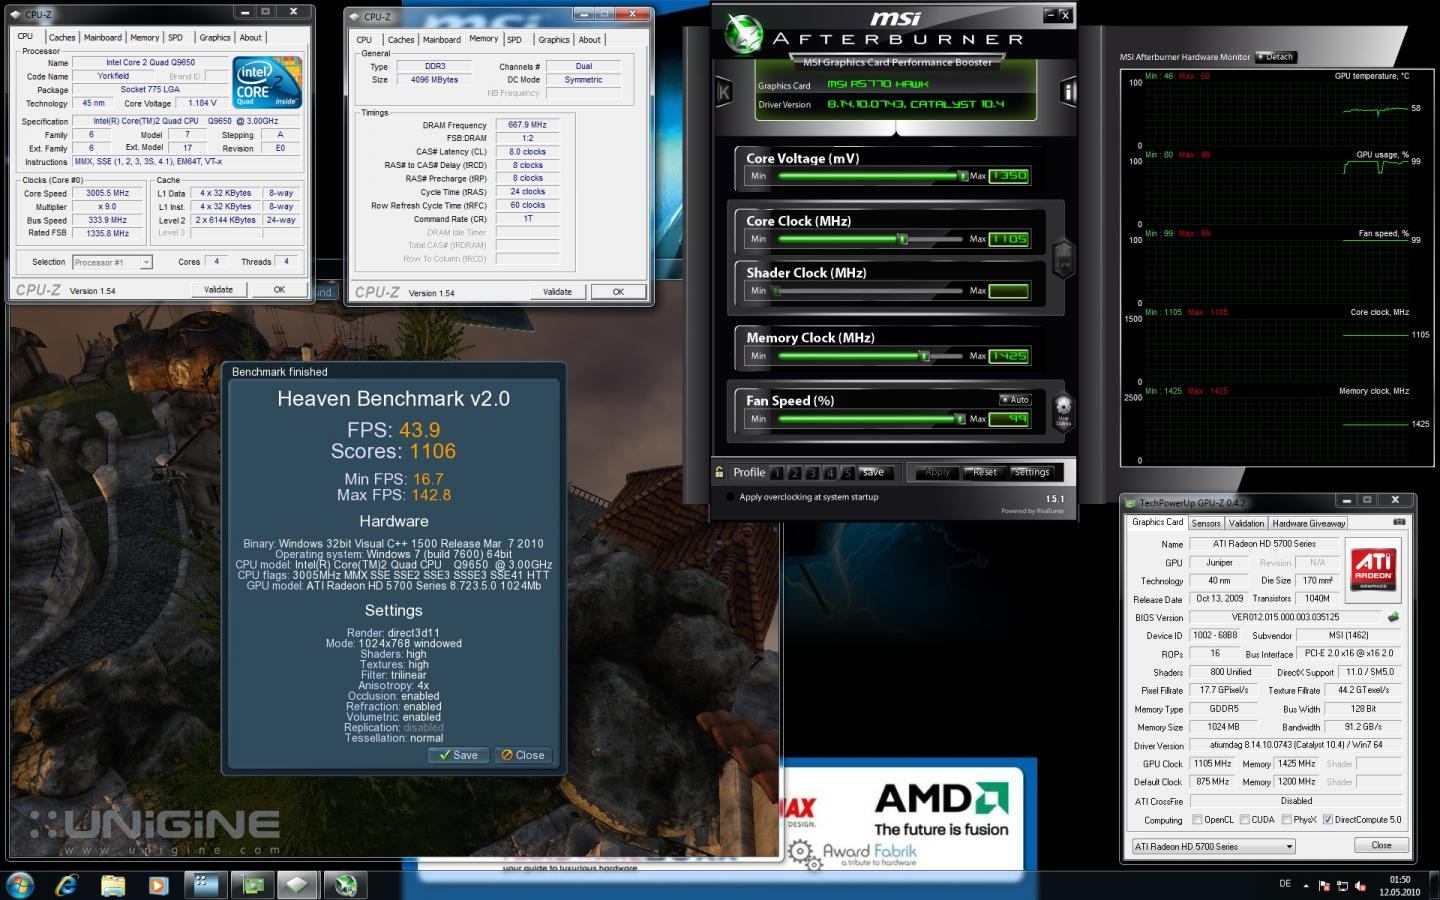This screenshot has width=1440, height=900.
Task: Detach the Afterburner Hardware Monitor
Action: point(1276,57)
